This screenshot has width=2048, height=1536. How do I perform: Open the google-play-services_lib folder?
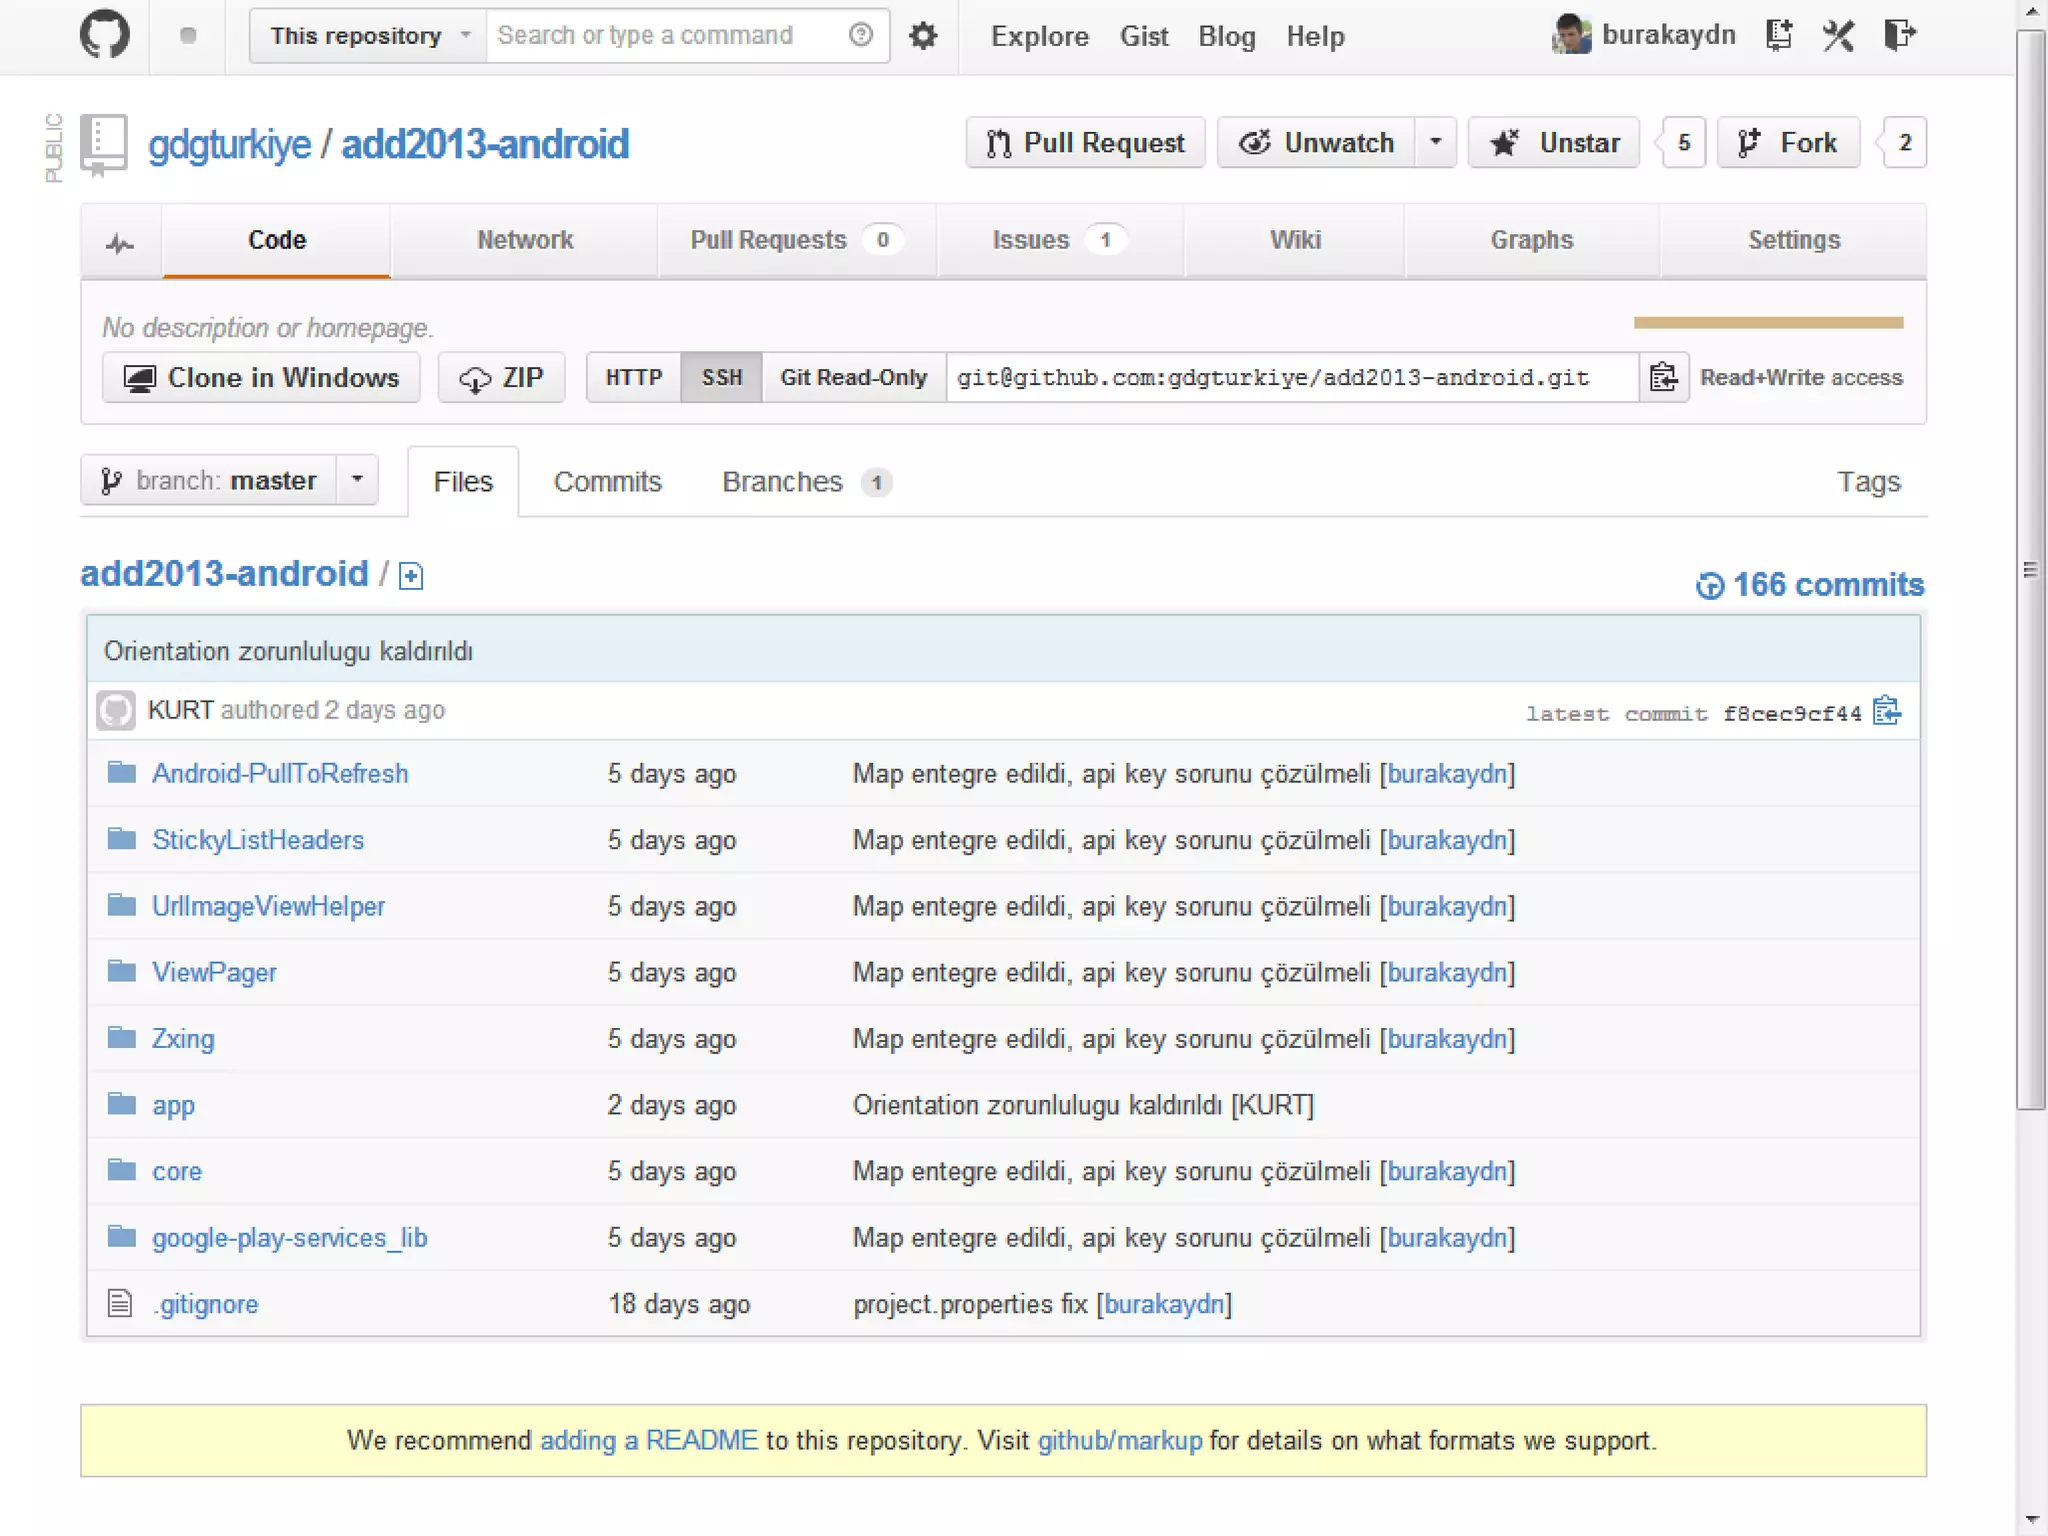tap(290, 1238)
